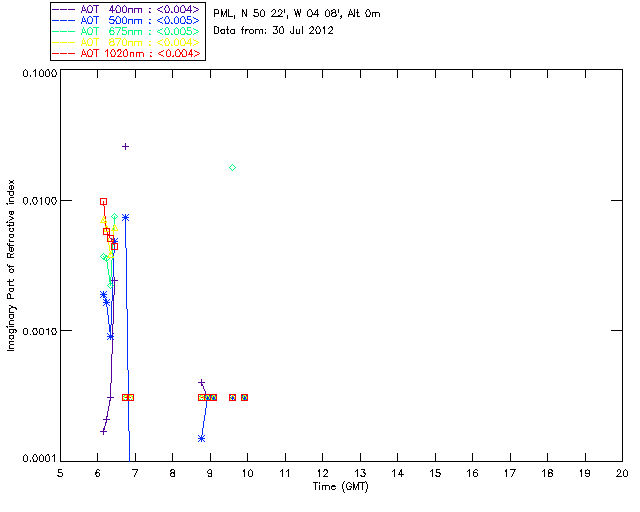Click the red square marker at 0.0100 level
This screenshot has width=640, height=512.
(x=103, y=202)
